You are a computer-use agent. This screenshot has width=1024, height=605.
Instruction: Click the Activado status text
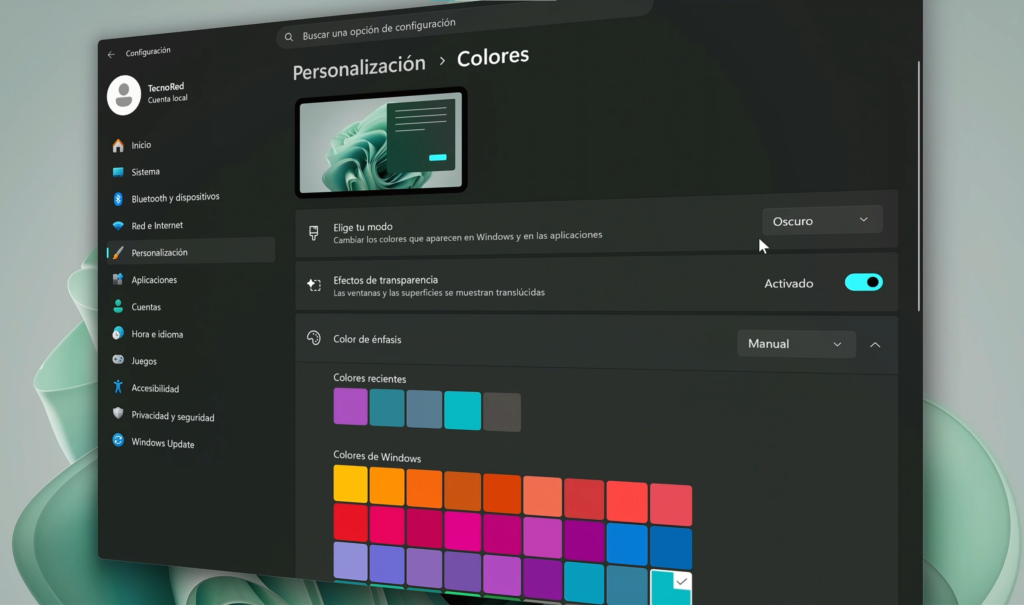(x=789, y=284)
